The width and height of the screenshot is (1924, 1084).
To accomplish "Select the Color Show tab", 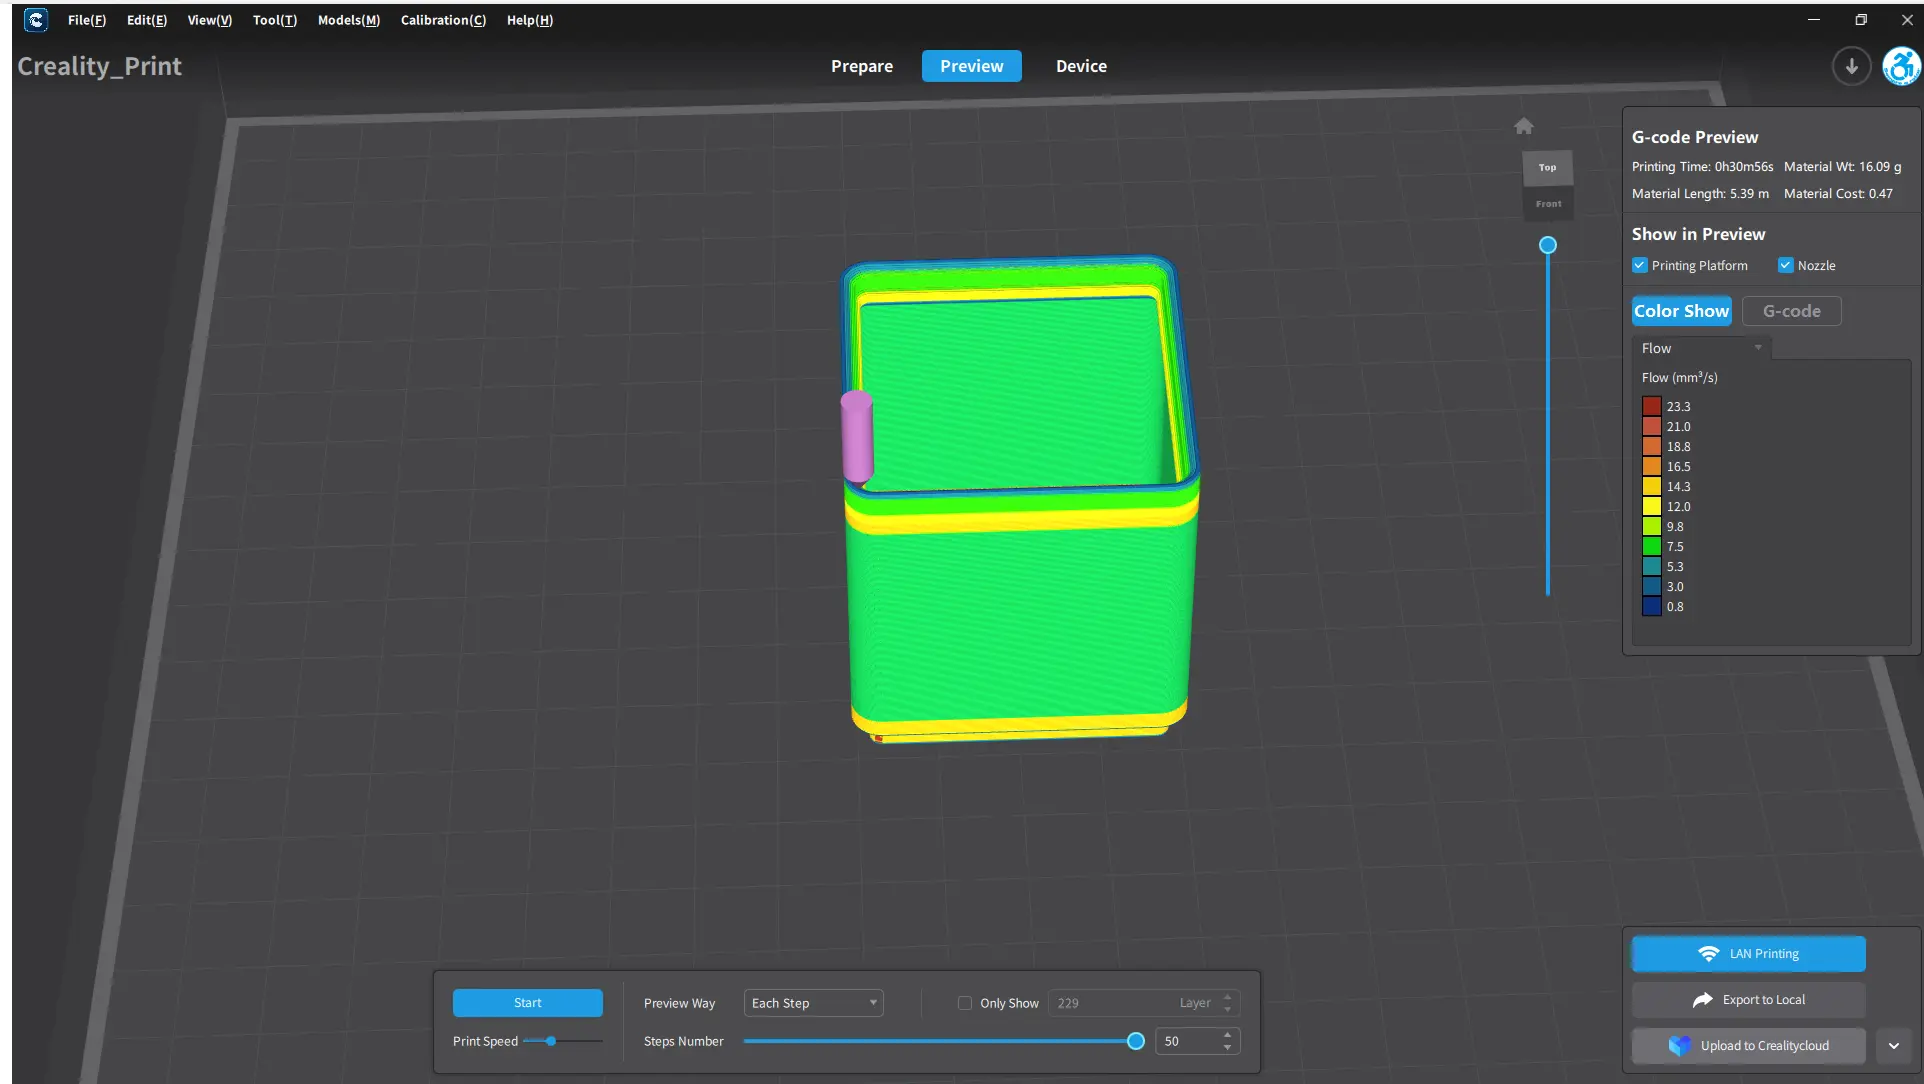I will click(x=1682, y=311).
